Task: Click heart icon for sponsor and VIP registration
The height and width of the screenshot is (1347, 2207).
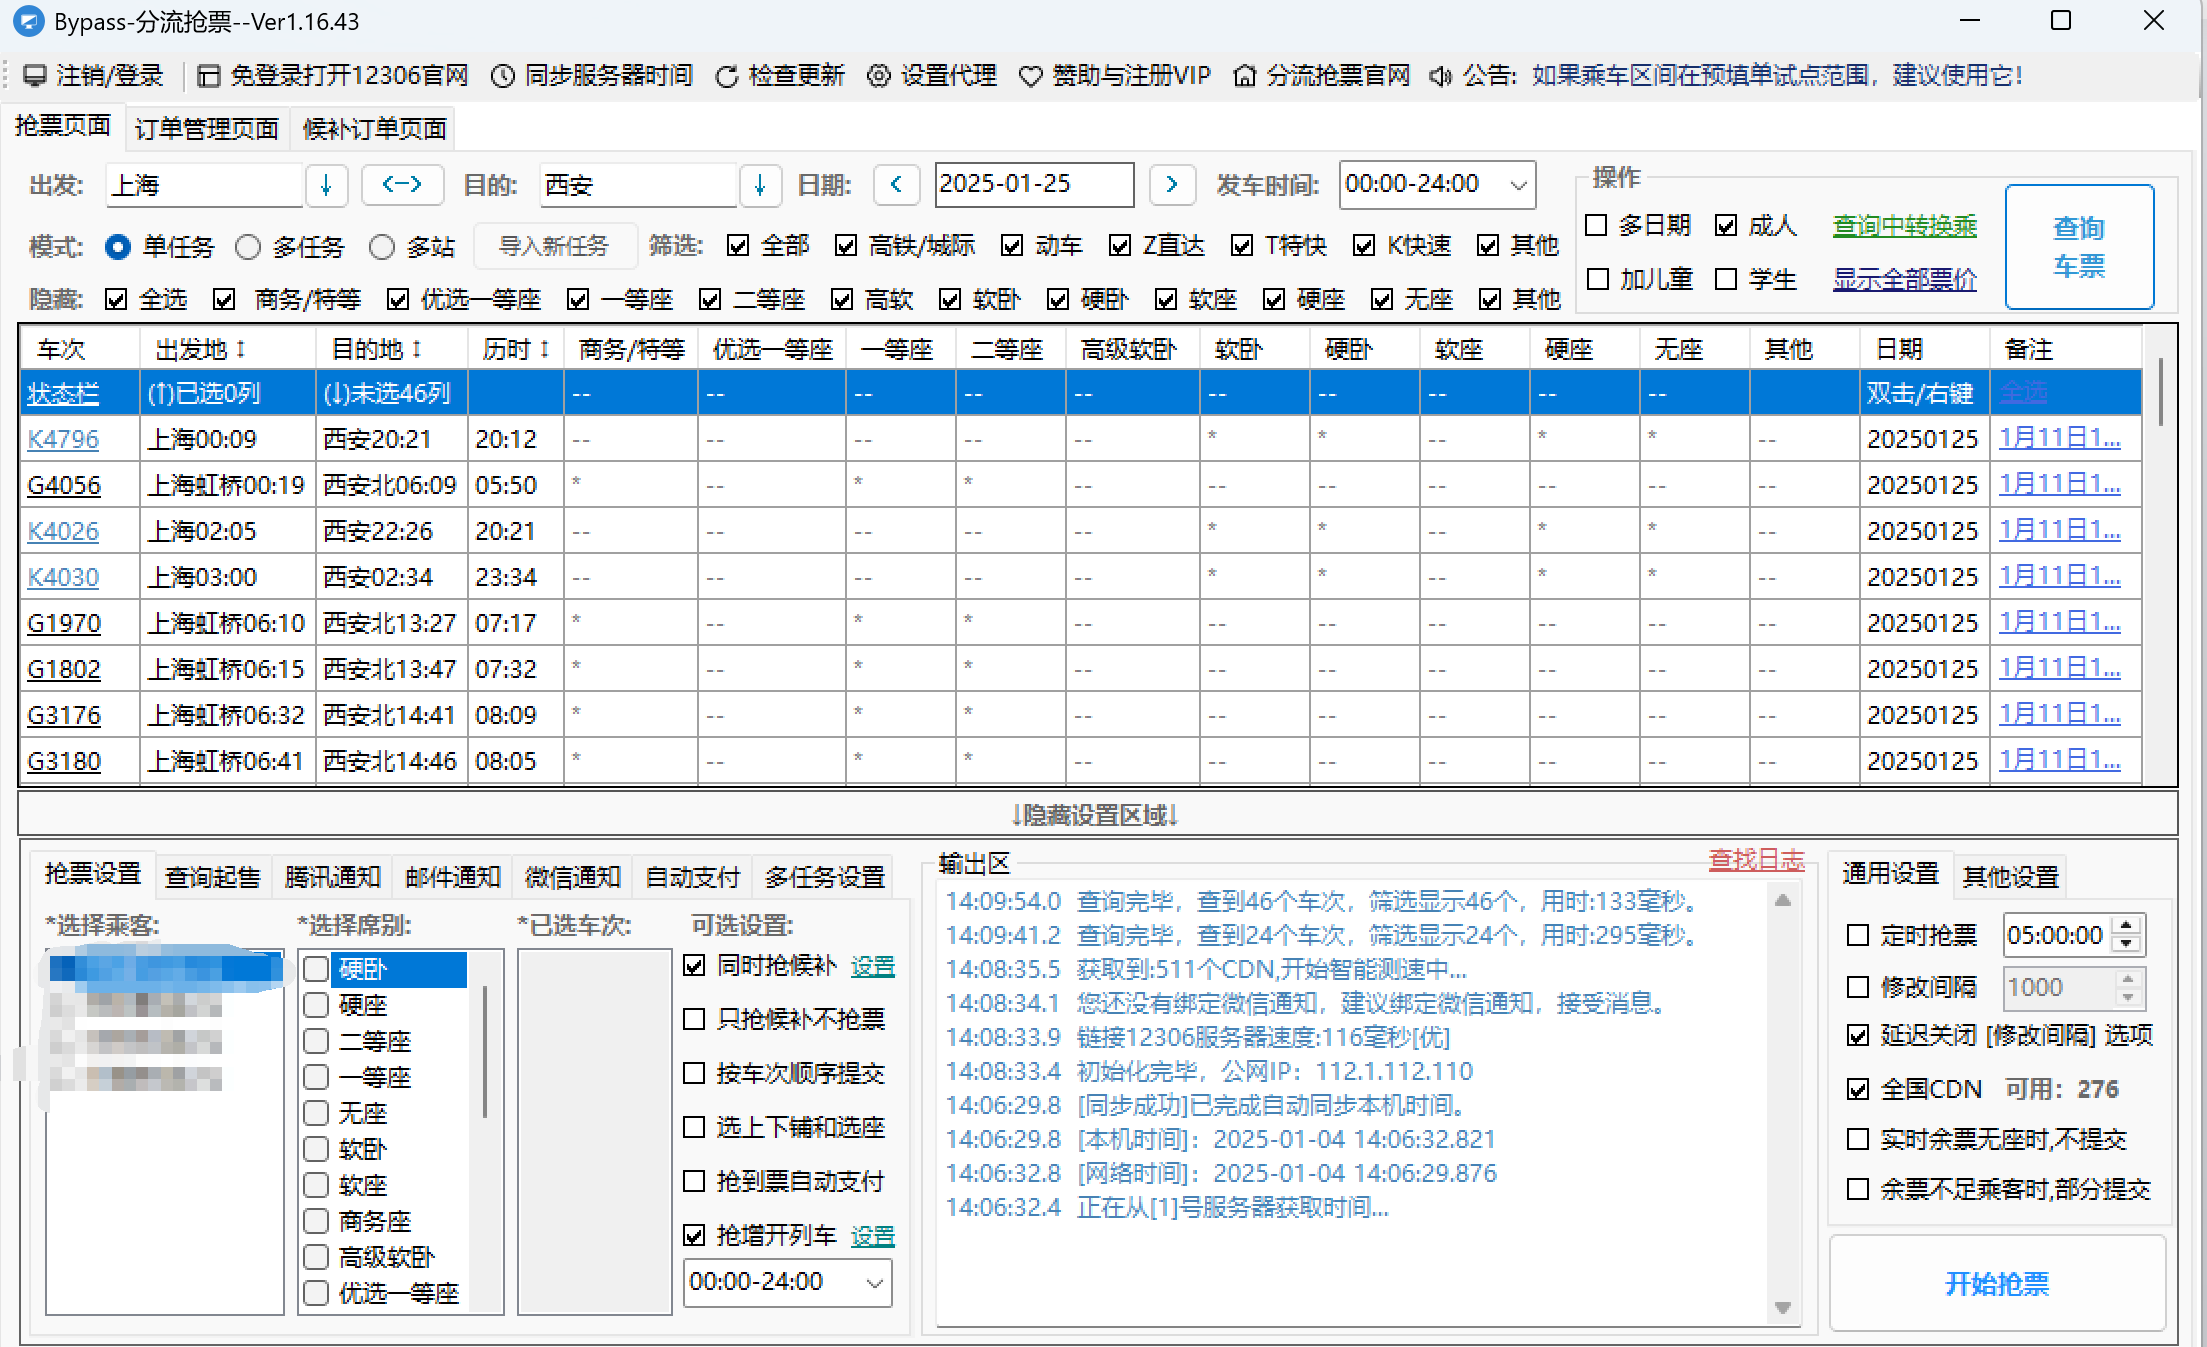Action: pos(1030,76)
